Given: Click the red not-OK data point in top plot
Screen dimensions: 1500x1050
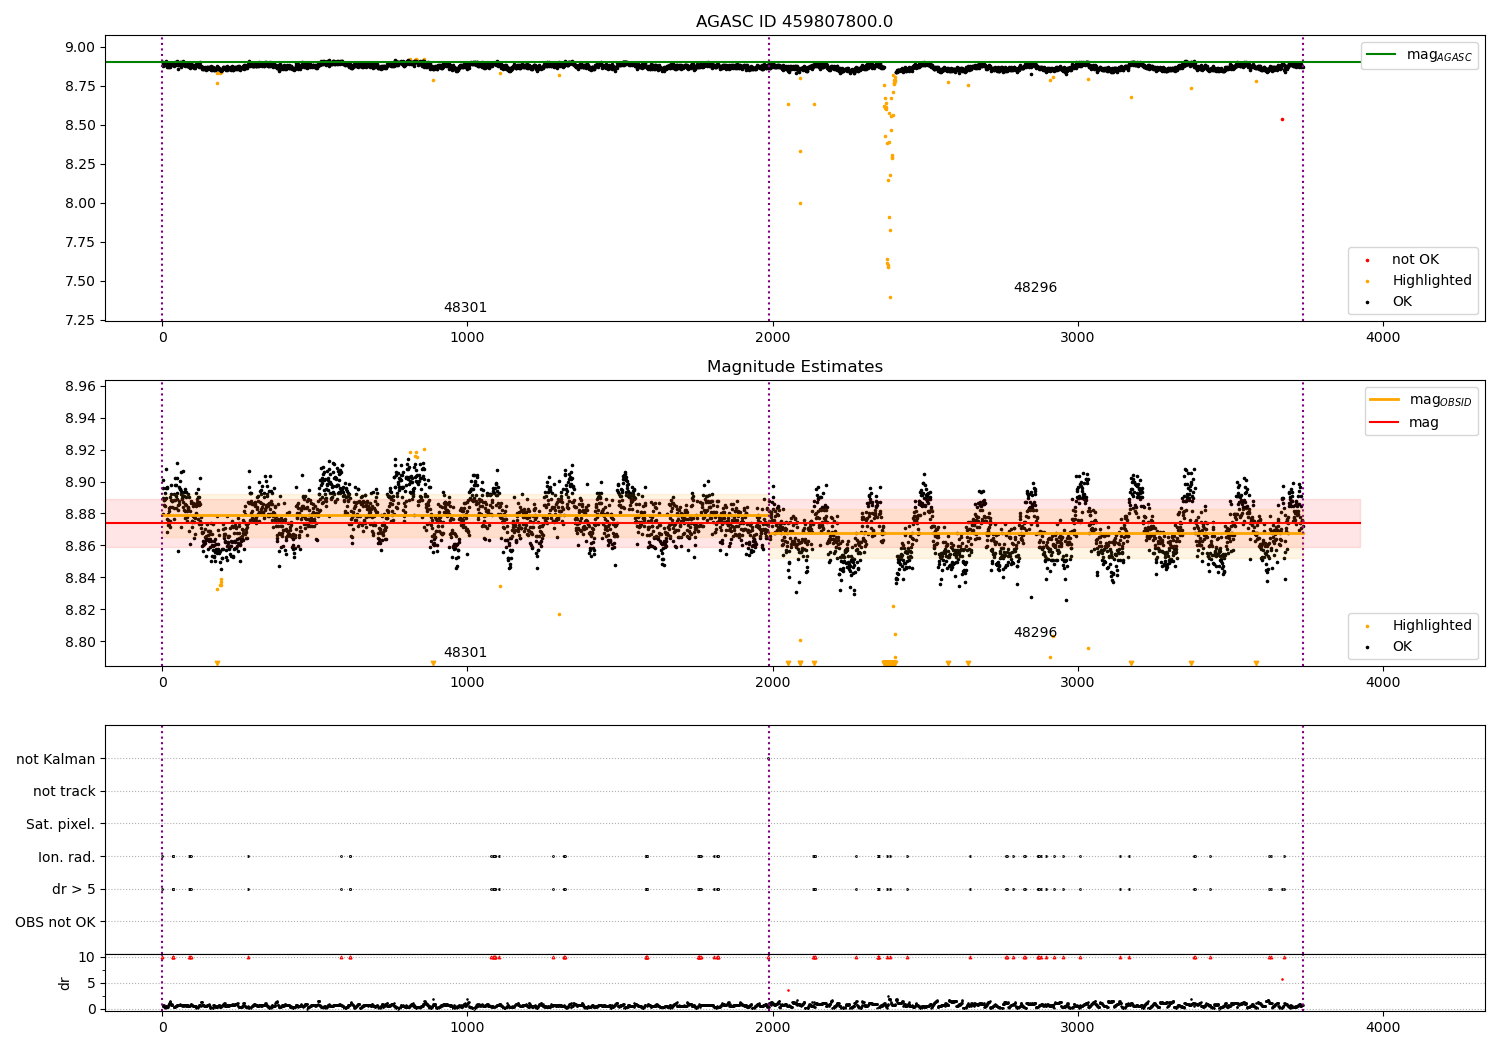Looking at the screenshot, I should point(1282,119).
